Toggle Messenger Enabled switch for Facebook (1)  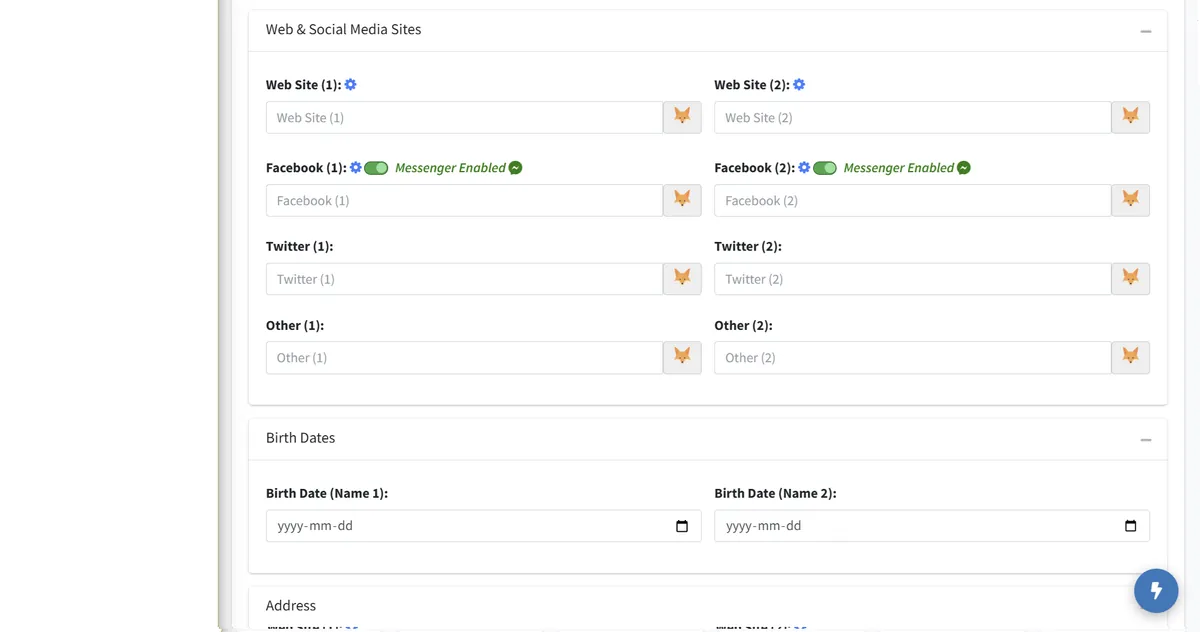point(376,168)
